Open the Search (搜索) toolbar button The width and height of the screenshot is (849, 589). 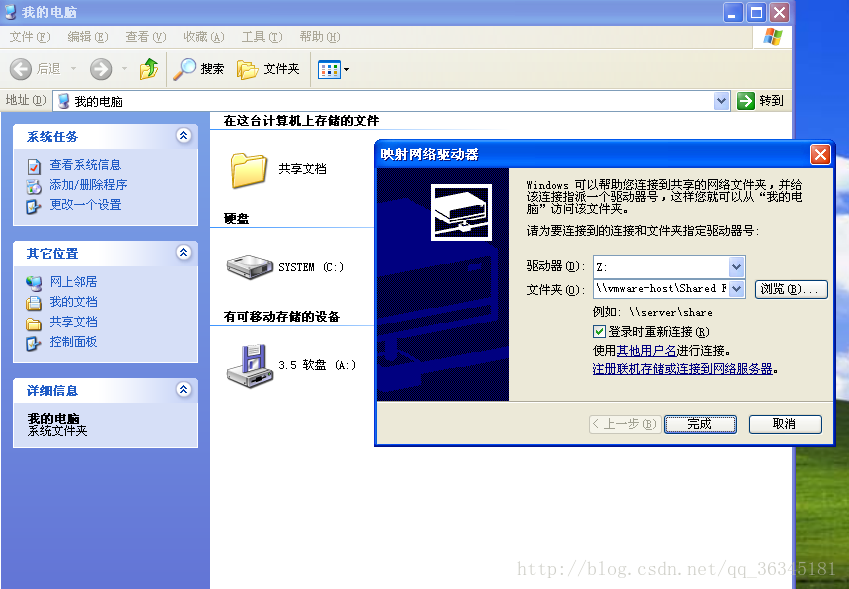pyautogui.click(x=199, y=69)
